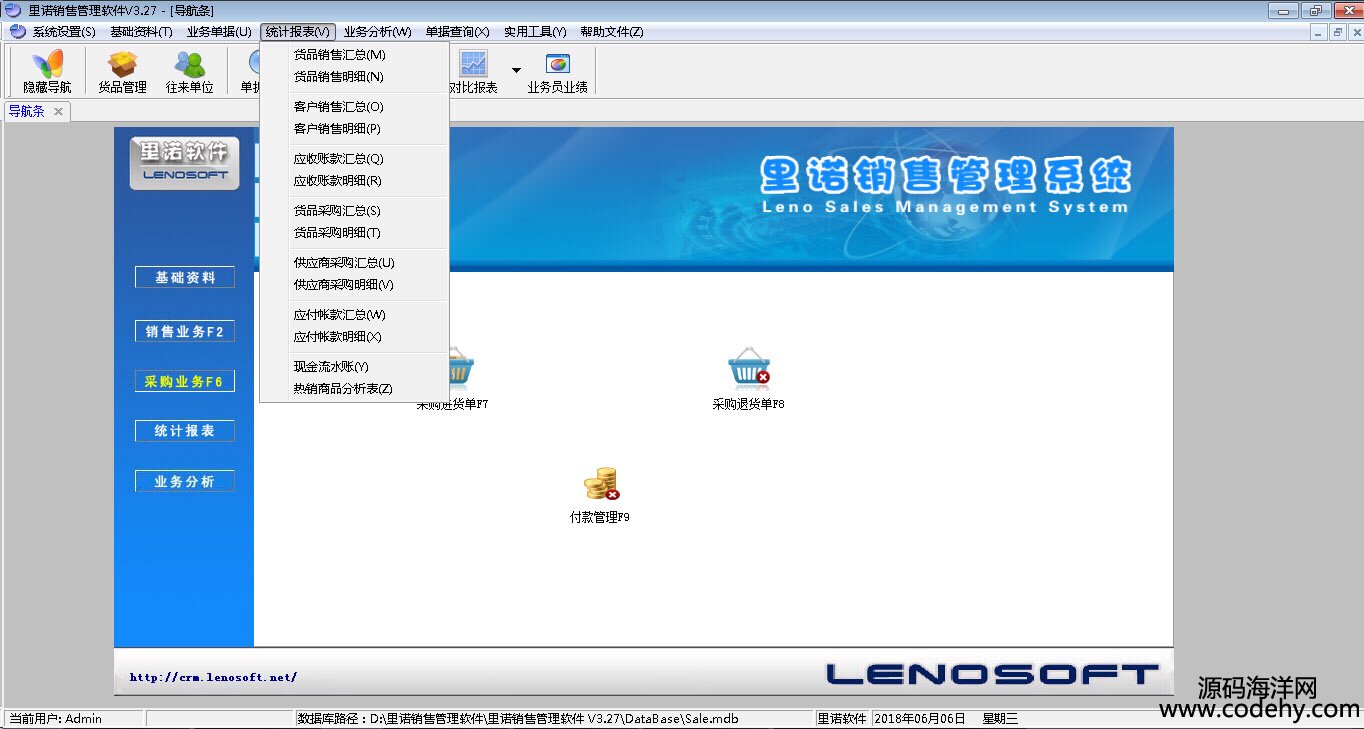Click the 里诺软件 LENOSOFT logo
Screen dimensions: 1364x729
[185, 162]
